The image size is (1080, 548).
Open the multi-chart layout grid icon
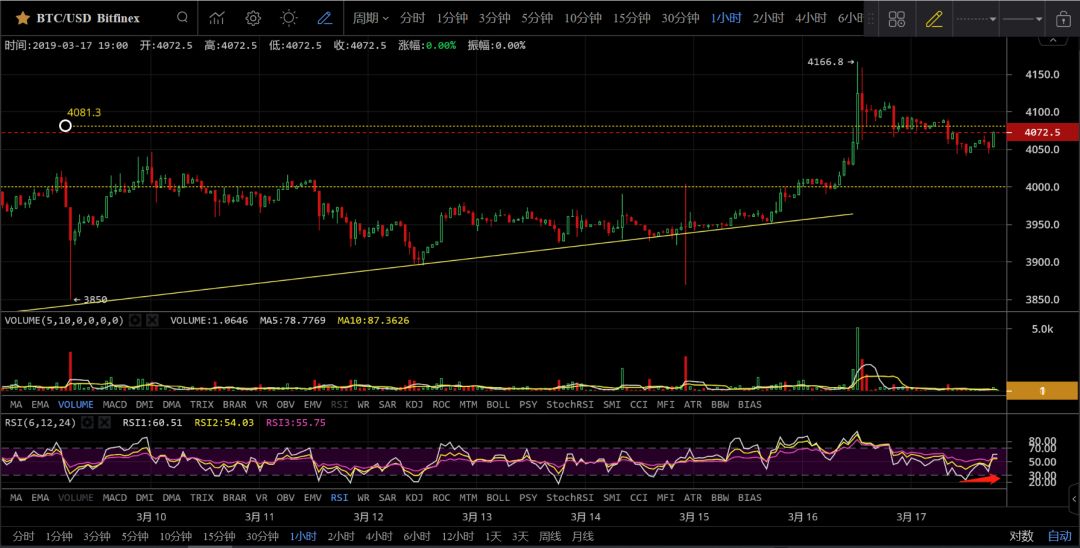(897, 19)
